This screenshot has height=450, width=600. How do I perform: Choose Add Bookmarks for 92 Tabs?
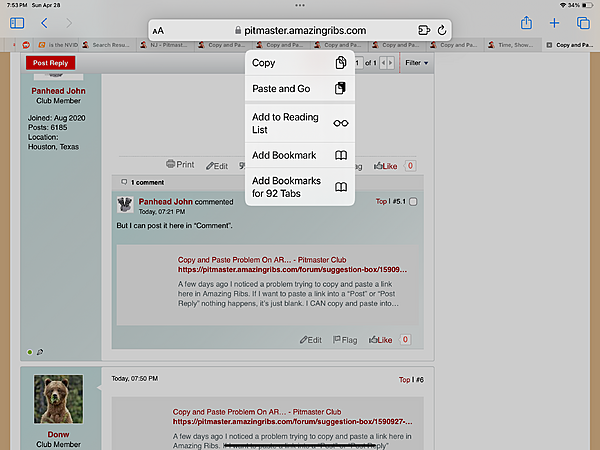coord(300,187)
